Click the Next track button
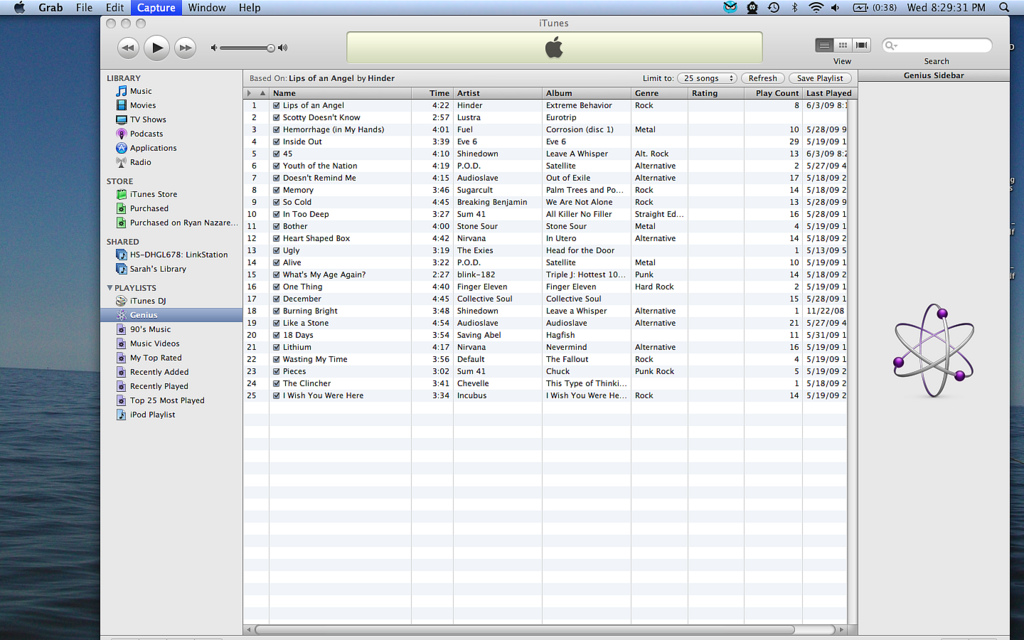1024x640 pixels. pos(185,48)
